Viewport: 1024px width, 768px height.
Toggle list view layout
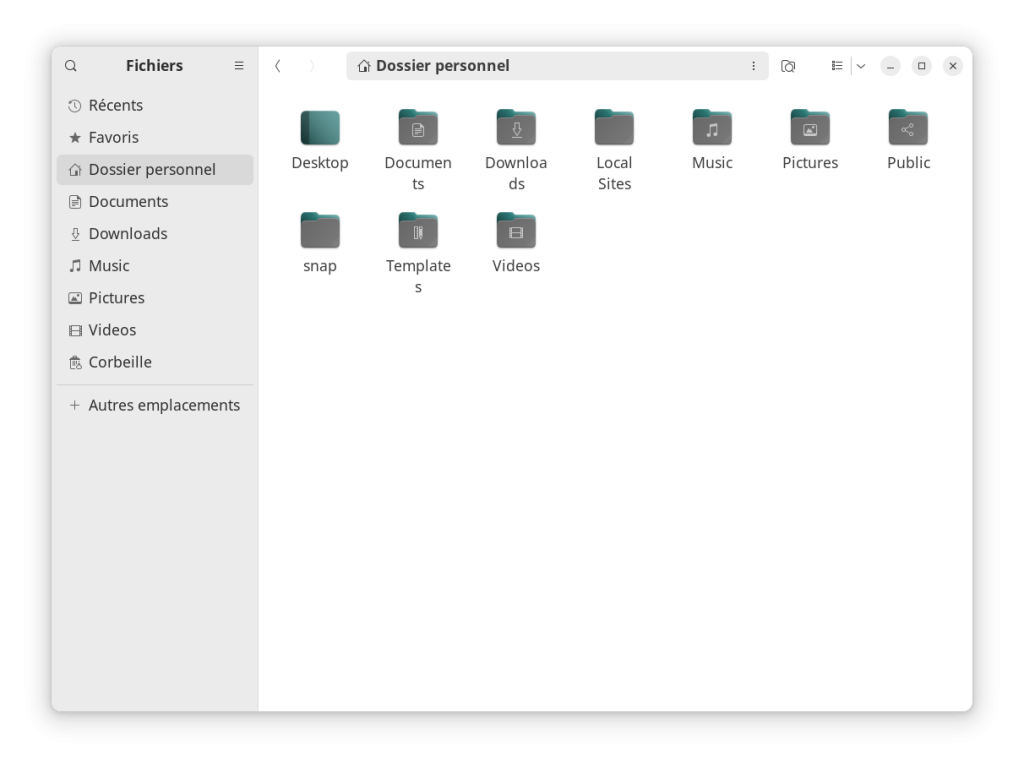[837, 66]
